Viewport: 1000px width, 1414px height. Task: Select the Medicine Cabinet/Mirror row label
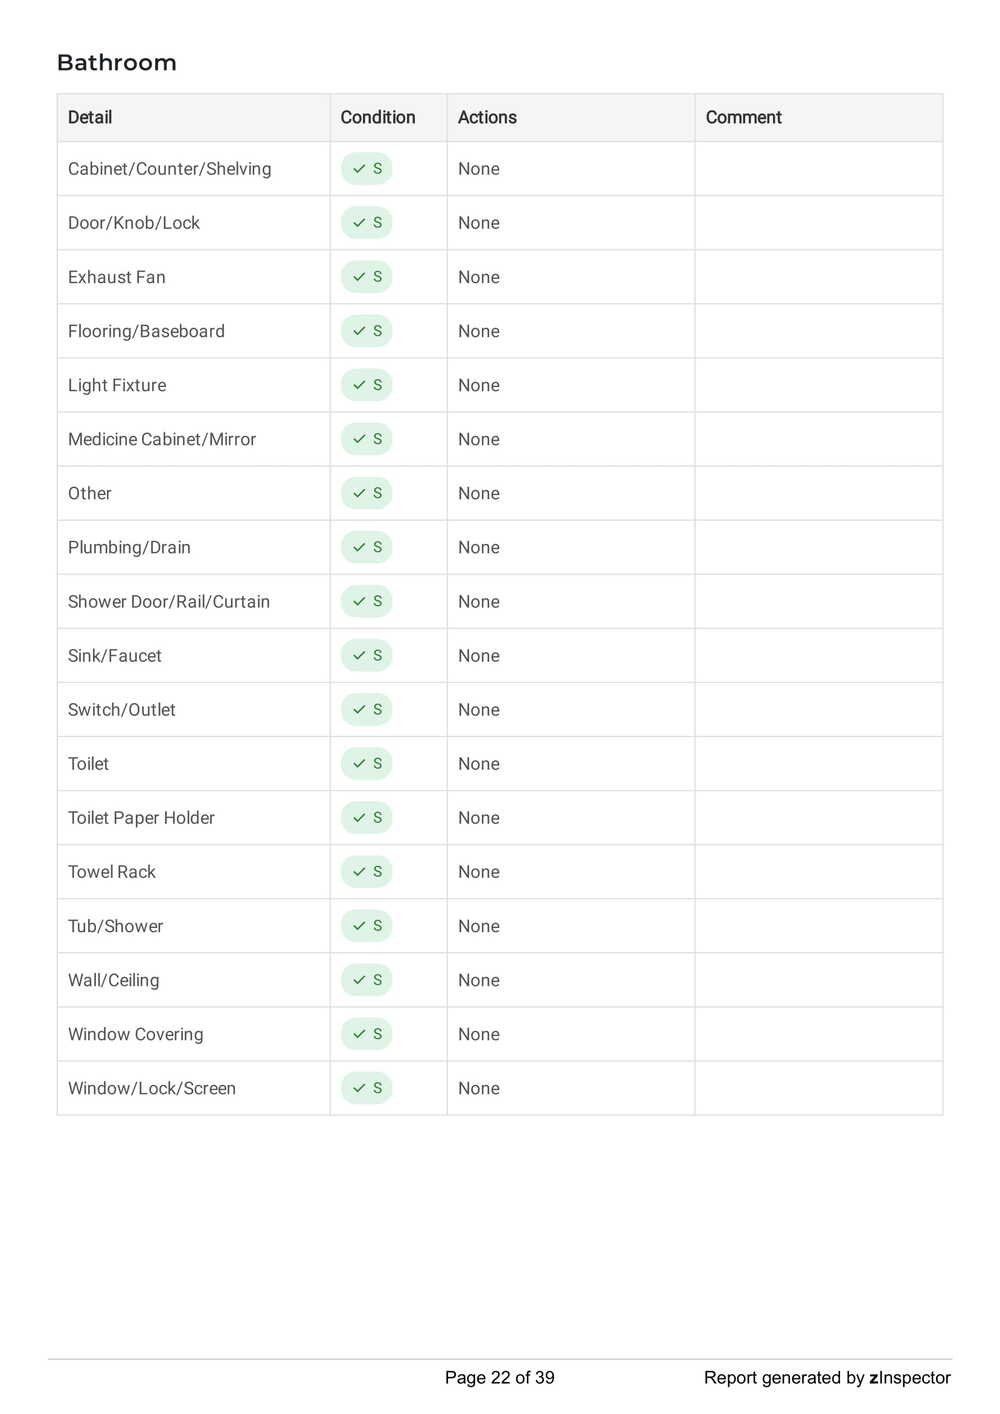click(162, 439)
